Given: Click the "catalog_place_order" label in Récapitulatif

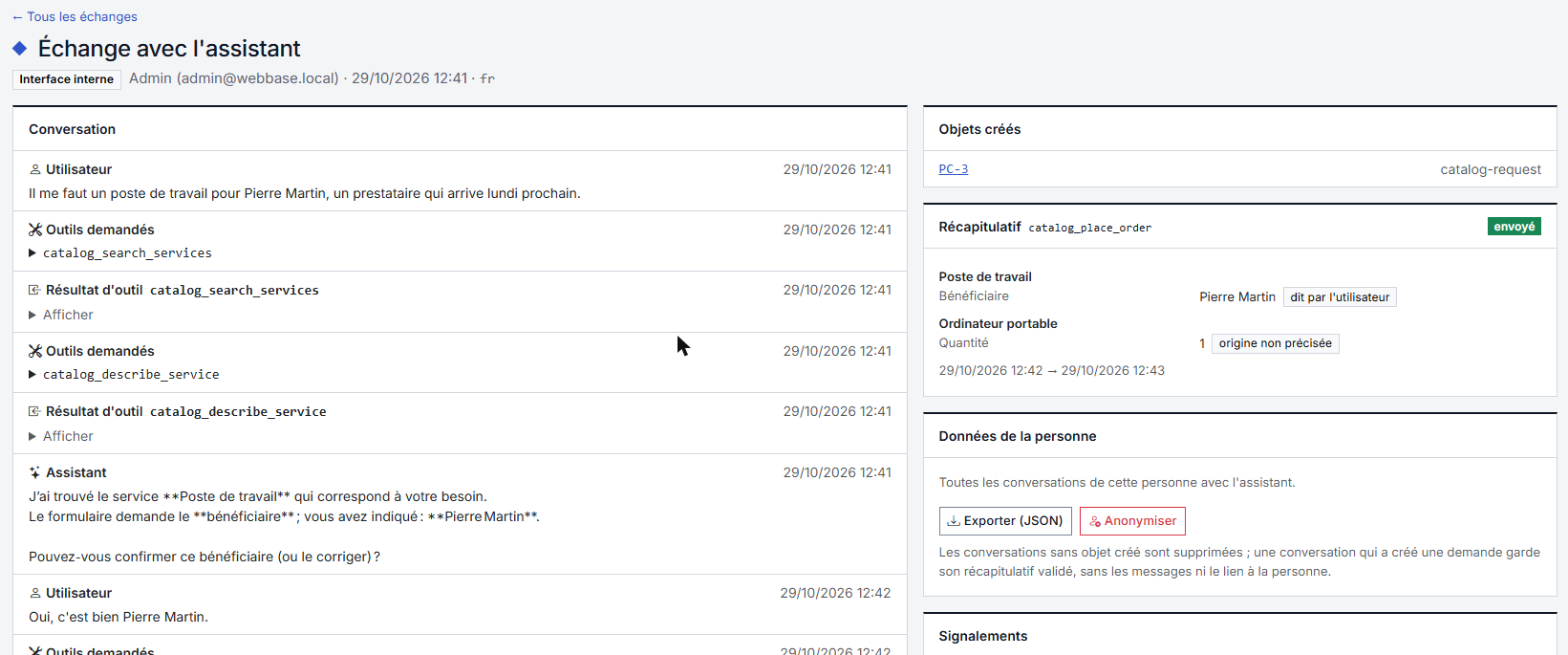Looking at the screenshot, I should click(x=1090, y=228).
